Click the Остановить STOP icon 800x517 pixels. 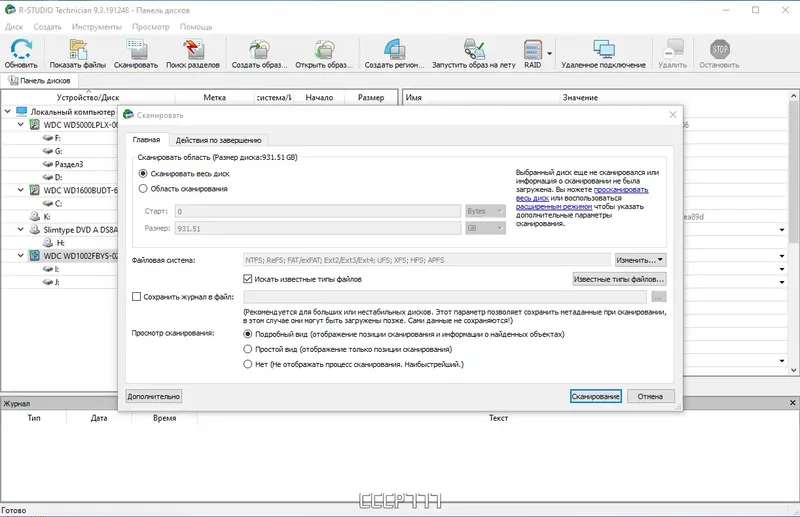point(719,50)
